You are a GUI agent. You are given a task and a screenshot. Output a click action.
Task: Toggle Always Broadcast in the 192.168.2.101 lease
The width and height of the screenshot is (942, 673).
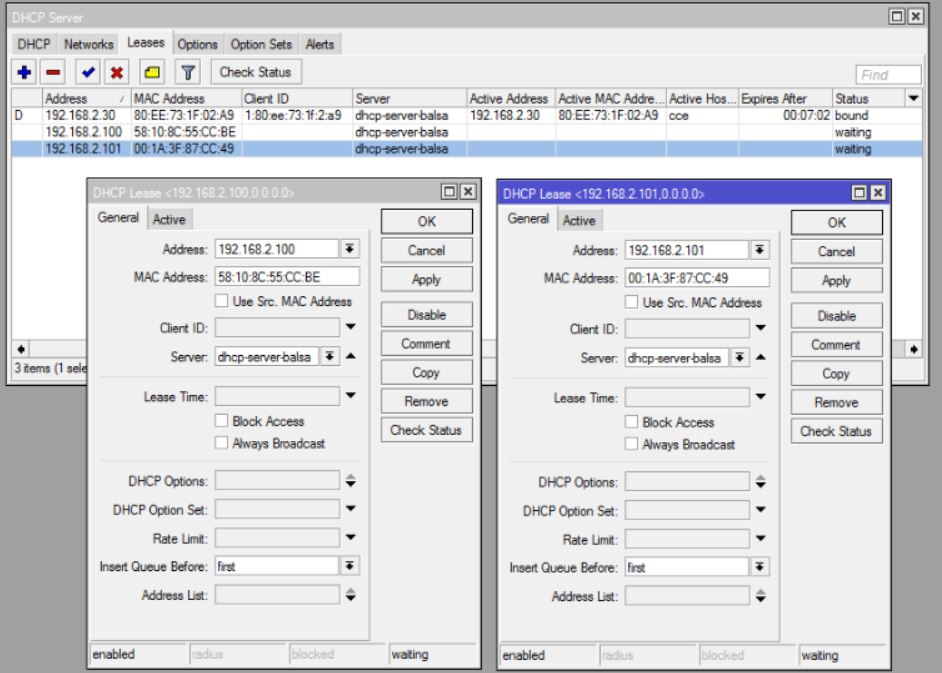(632, 444)
